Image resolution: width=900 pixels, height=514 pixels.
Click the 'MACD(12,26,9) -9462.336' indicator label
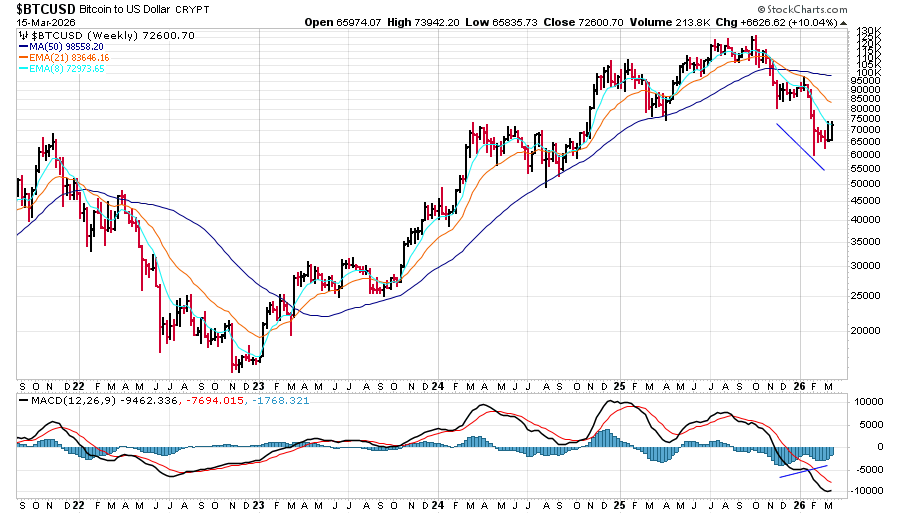coord(105,400)
